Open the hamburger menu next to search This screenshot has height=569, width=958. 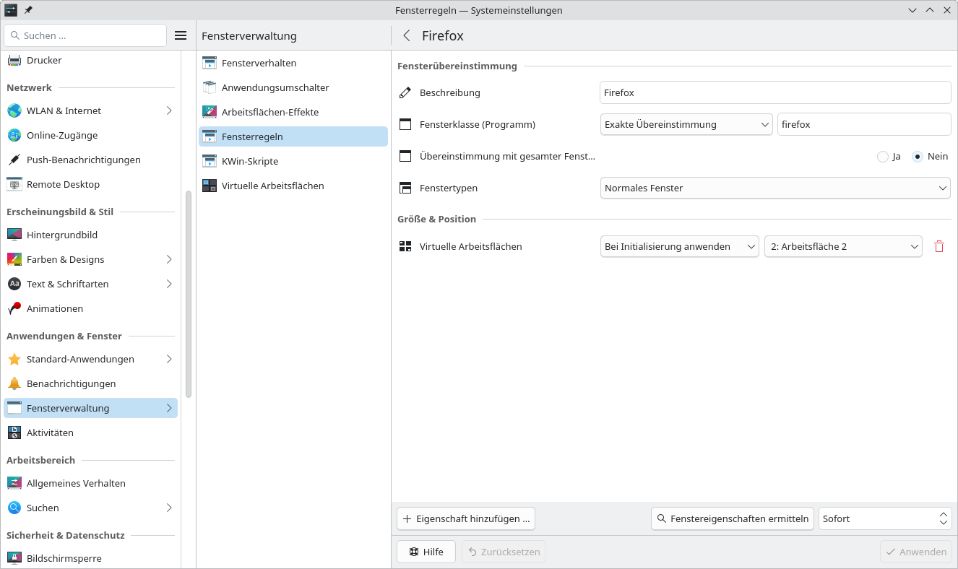[x=181, y=35]
